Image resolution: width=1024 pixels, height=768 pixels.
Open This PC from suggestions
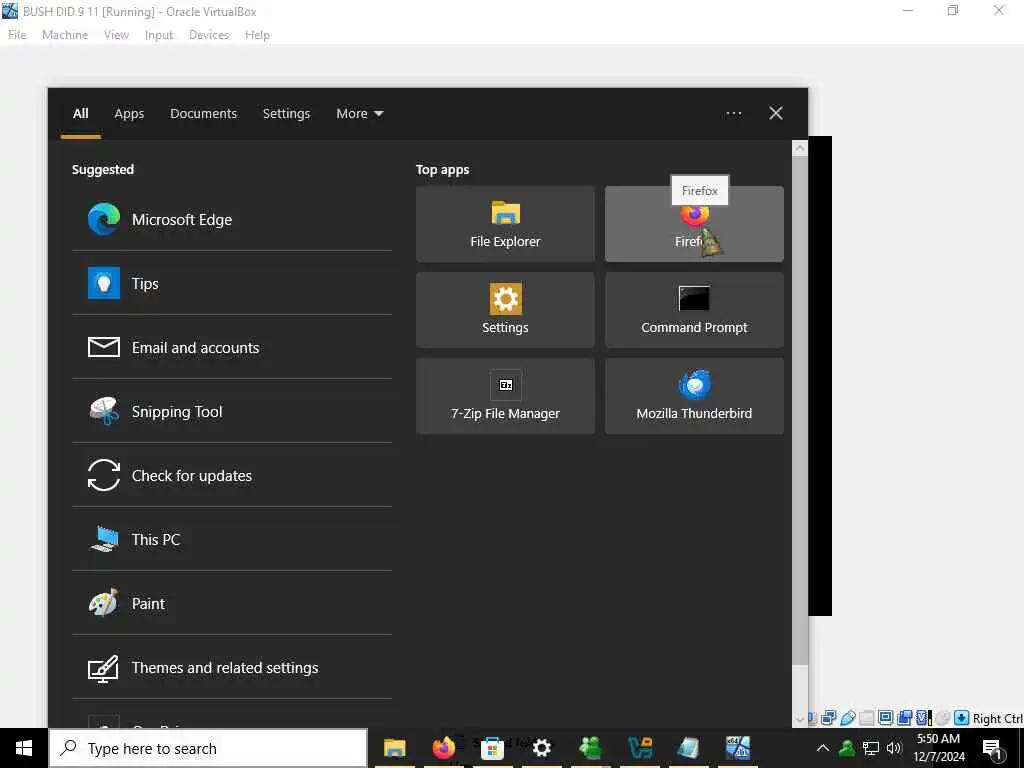(x=232, y=539)
